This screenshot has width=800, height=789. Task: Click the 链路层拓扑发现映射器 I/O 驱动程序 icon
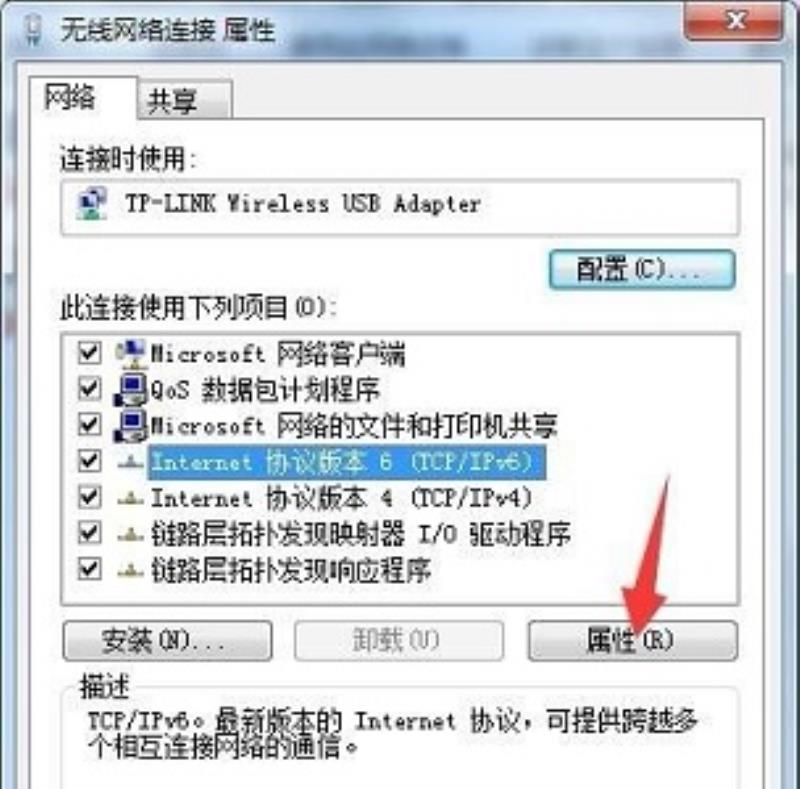point(130,534)
